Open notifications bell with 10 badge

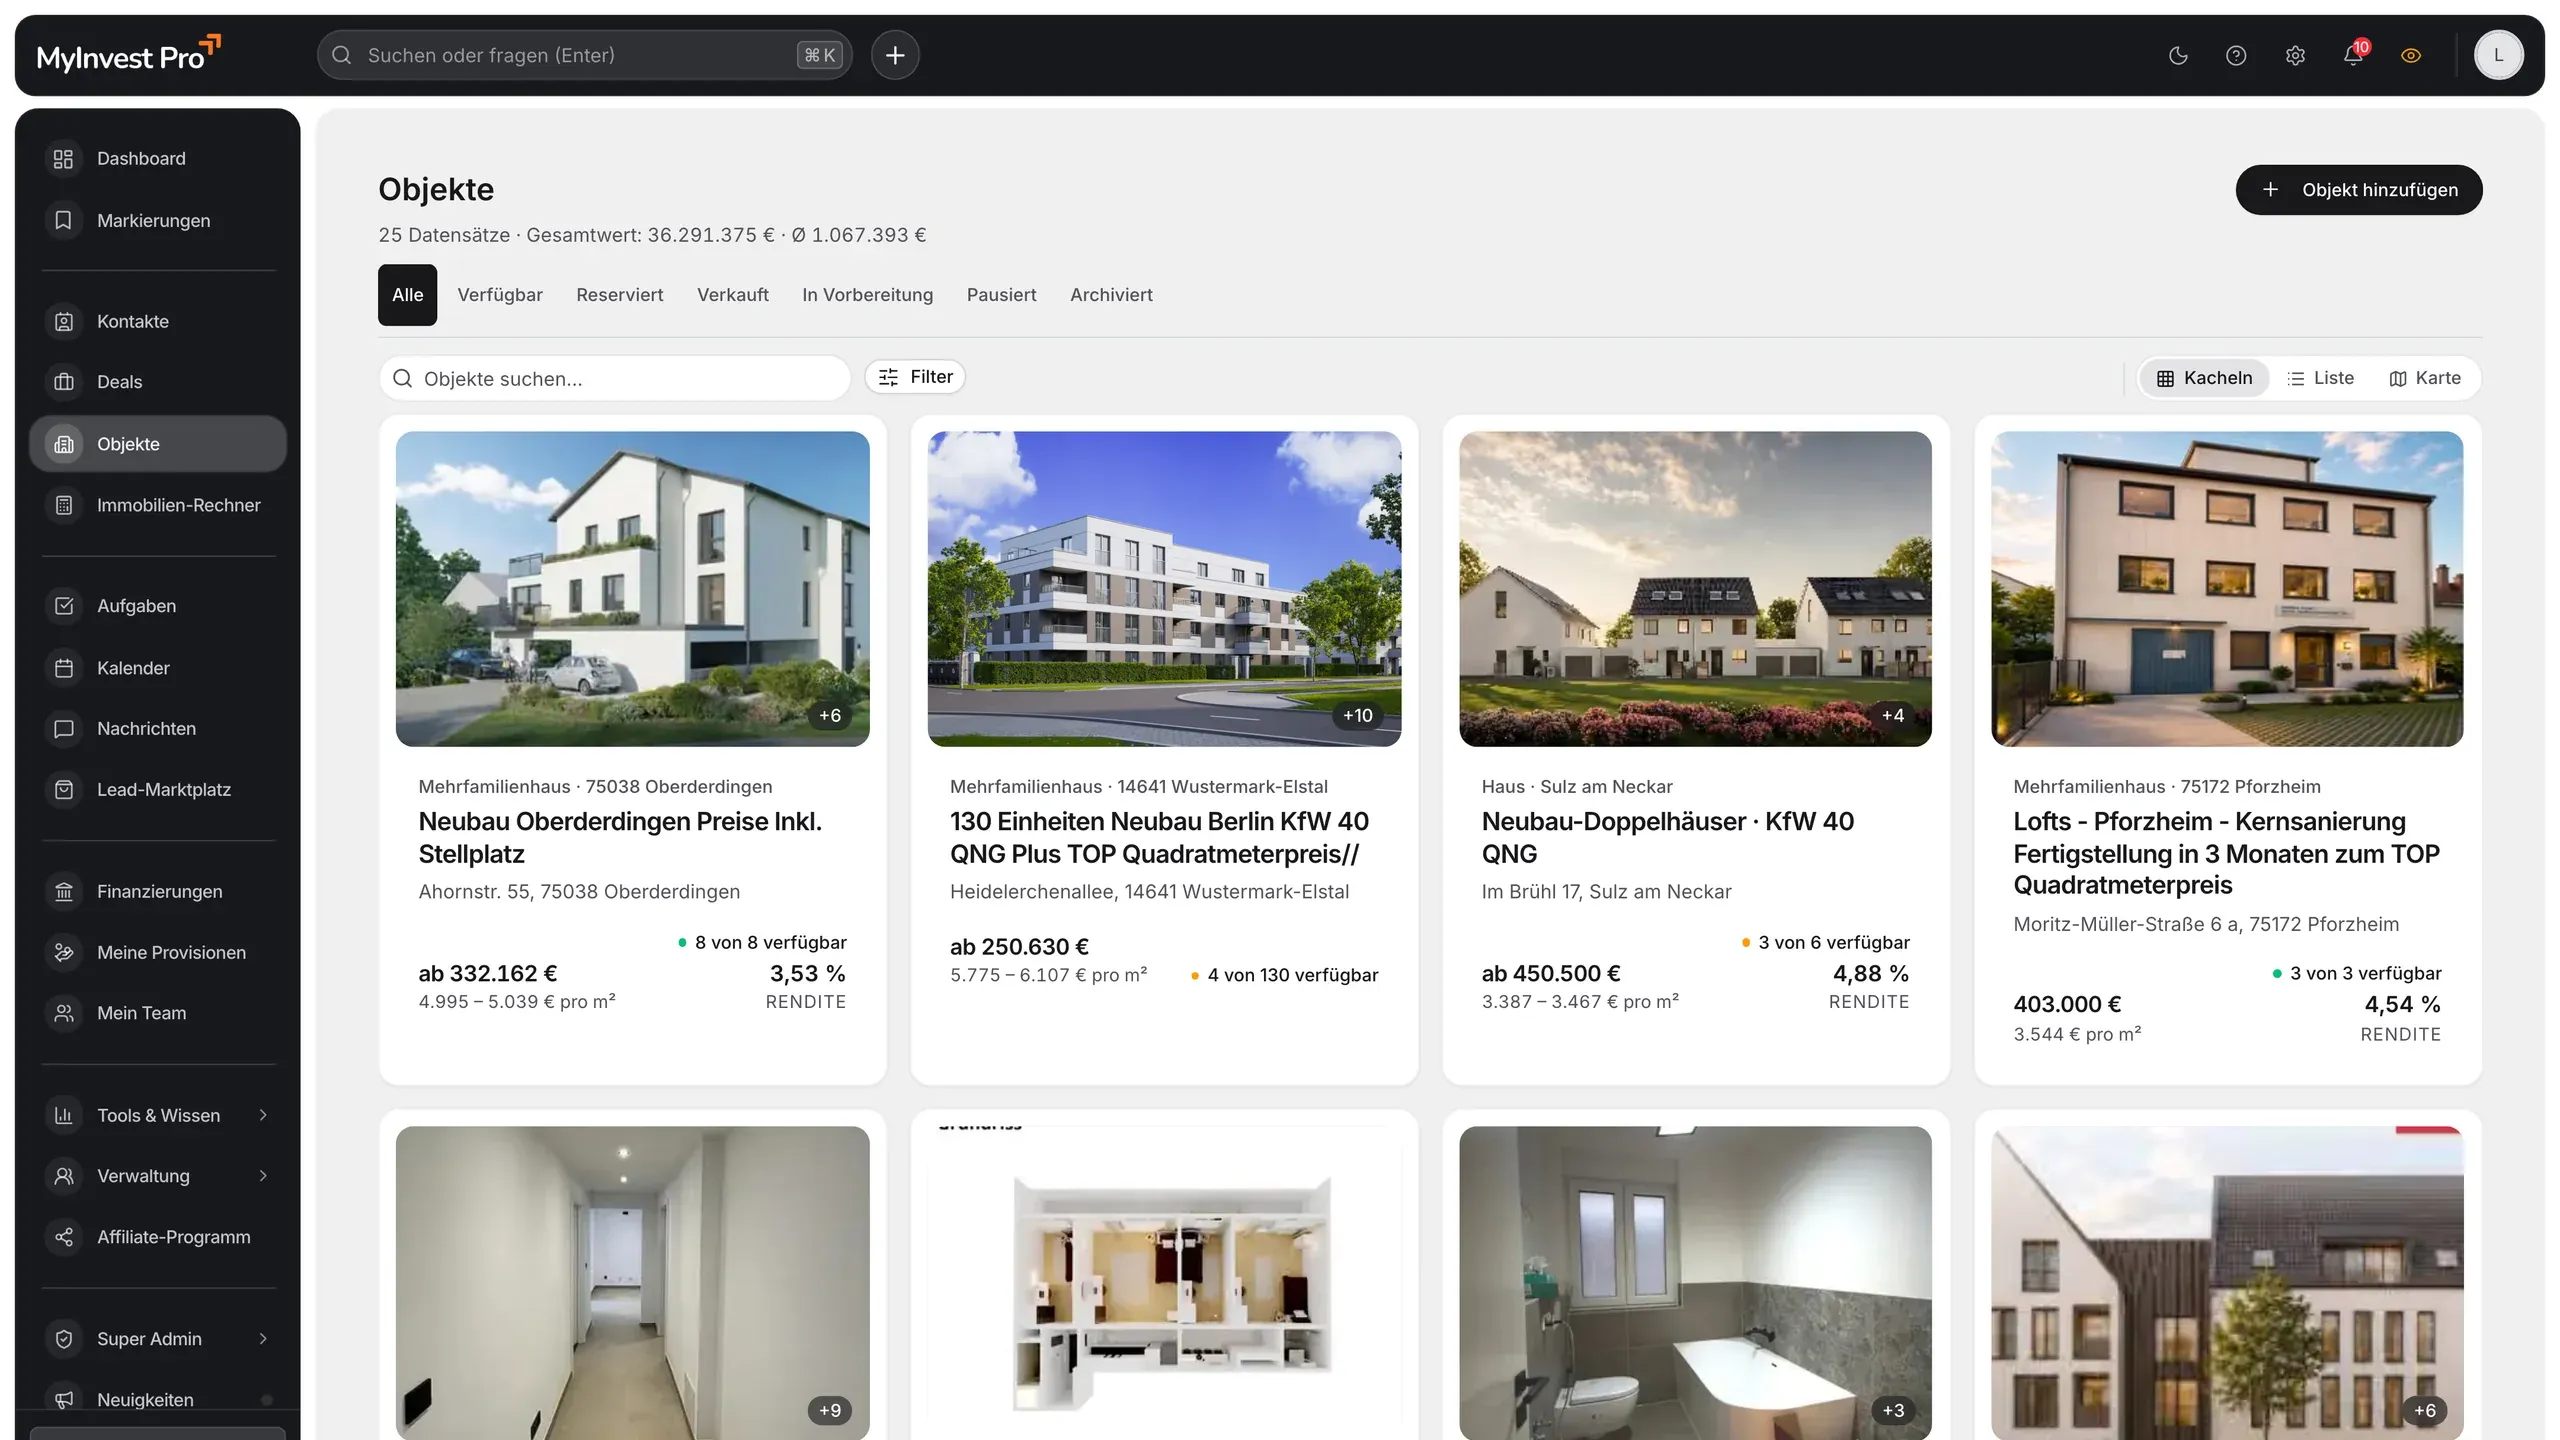coord(2354,54)
